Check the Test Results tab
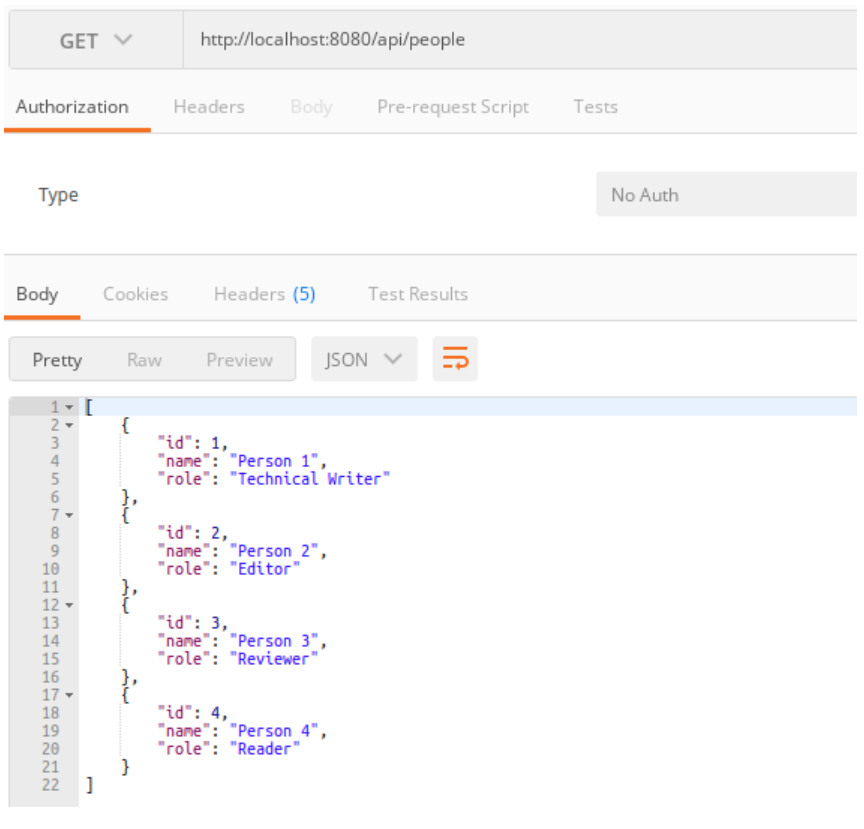The height and width of the screenshot is (829, 864). pyautogui.click(x=417, y=294)
